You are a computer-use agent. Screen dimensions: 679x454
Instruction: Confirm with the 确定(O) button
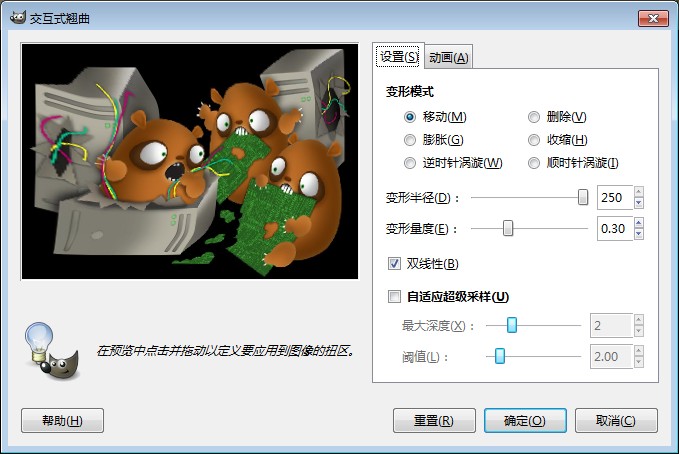525,420
